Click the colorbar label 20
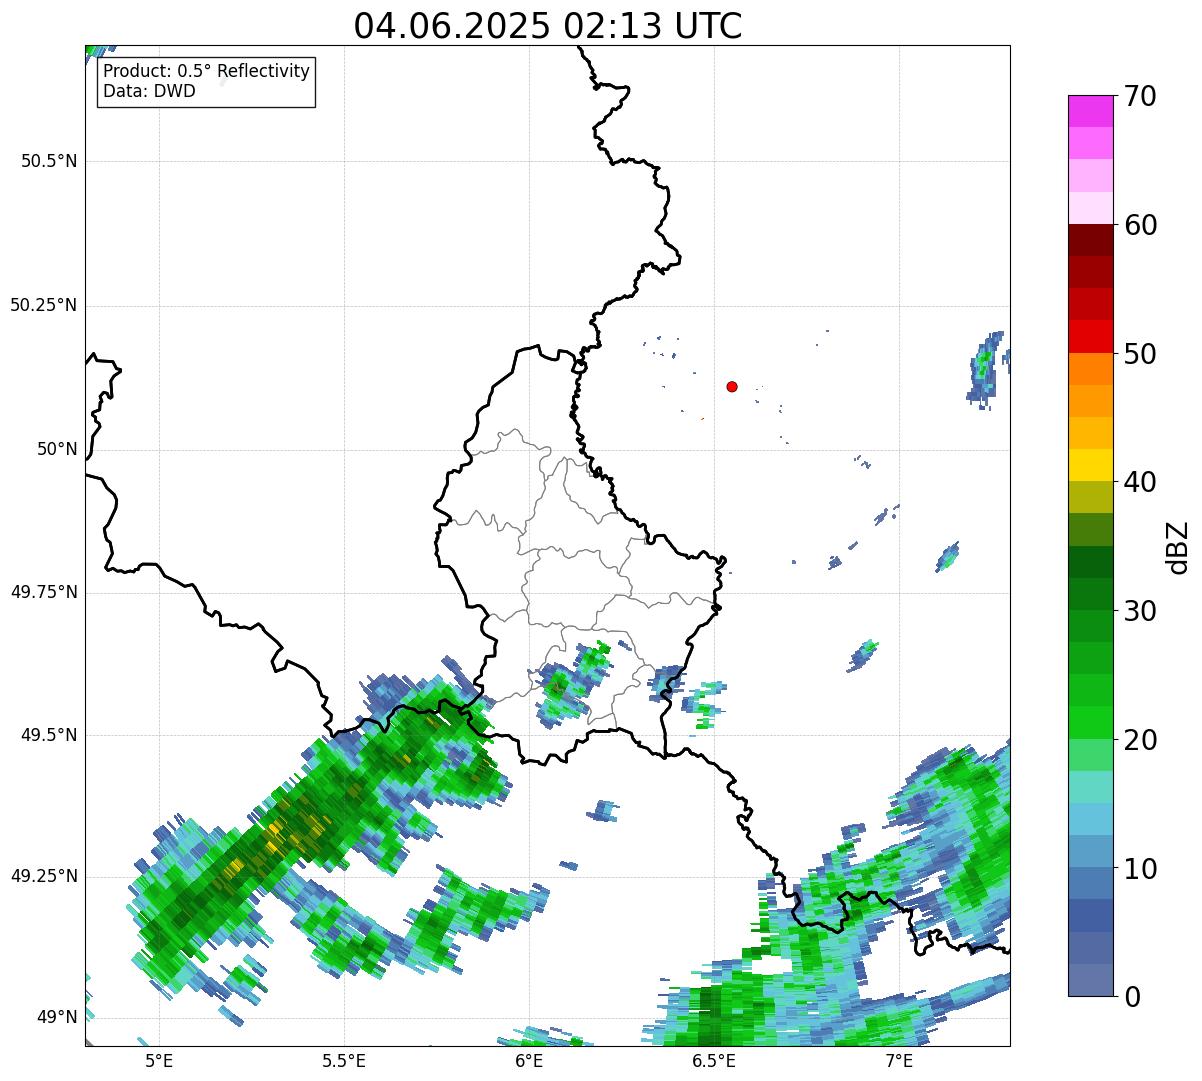The image size is (1202, 1081). [x=1140, y=740]
